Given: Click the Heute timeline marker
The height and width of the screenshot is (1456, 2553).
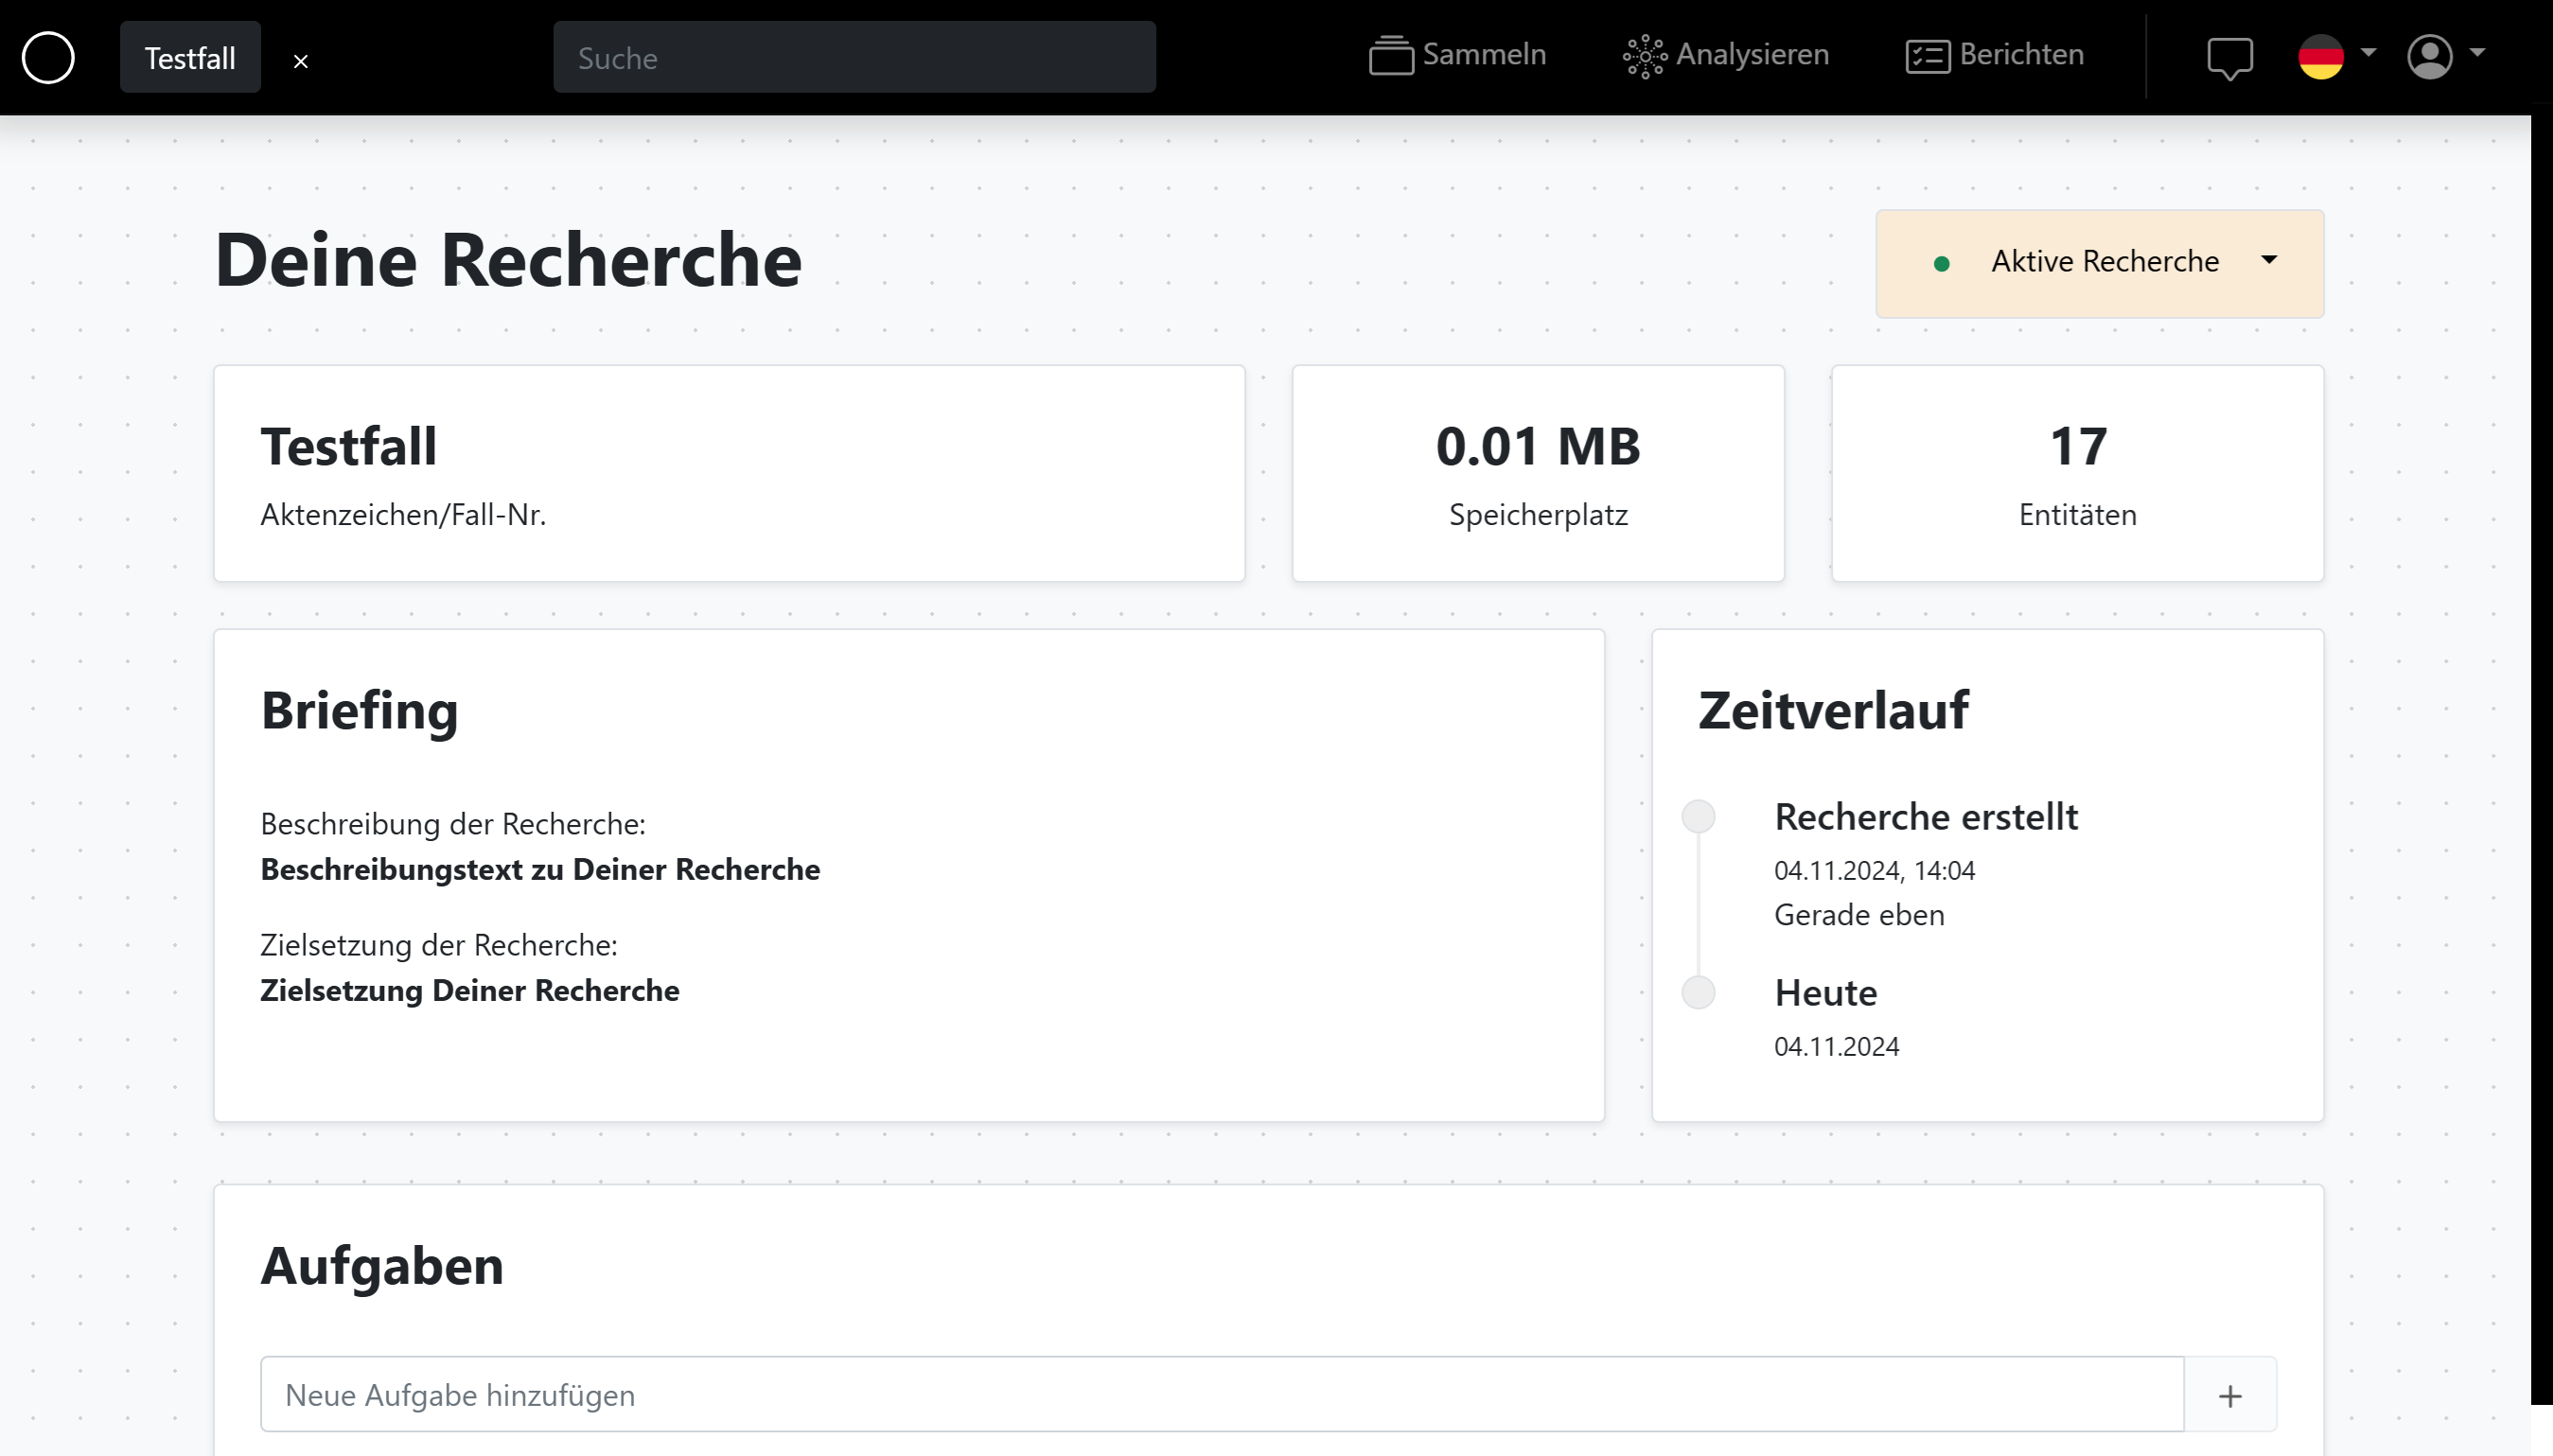Looking at the screenshot, I should tap(1698, 992).
